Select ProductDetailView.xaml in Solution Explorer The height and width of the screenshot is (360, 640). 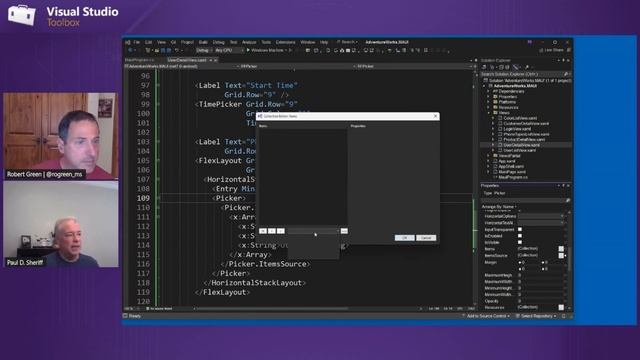point(524,139)
